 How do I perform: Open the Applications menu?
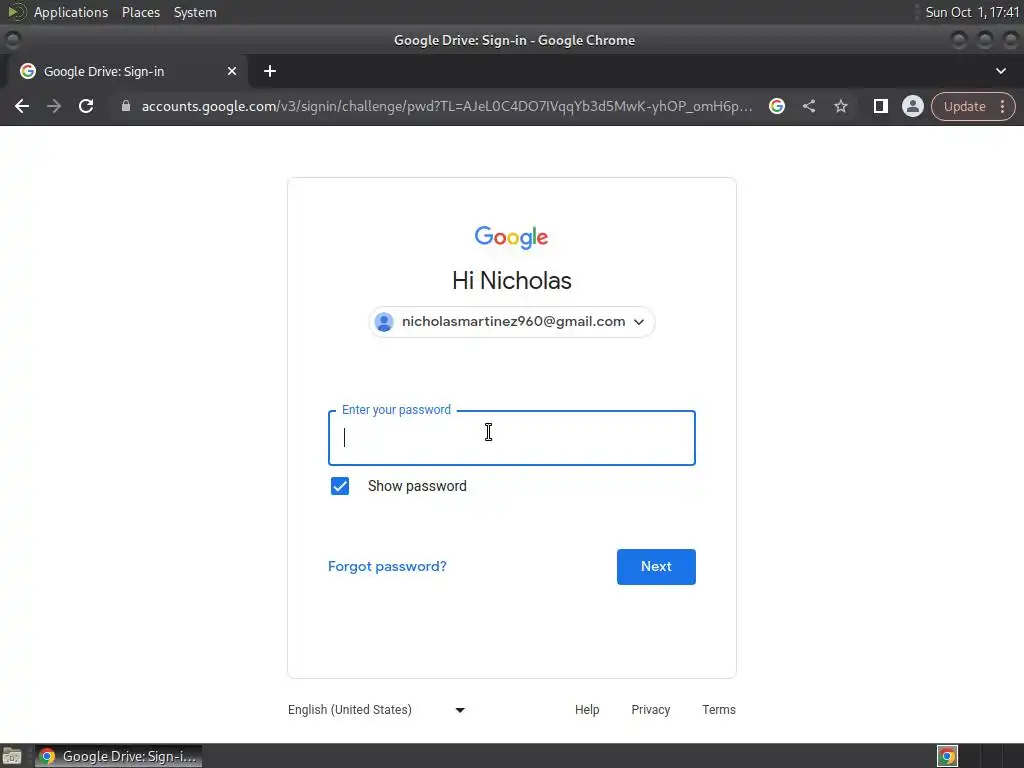[x=71, y=12]
